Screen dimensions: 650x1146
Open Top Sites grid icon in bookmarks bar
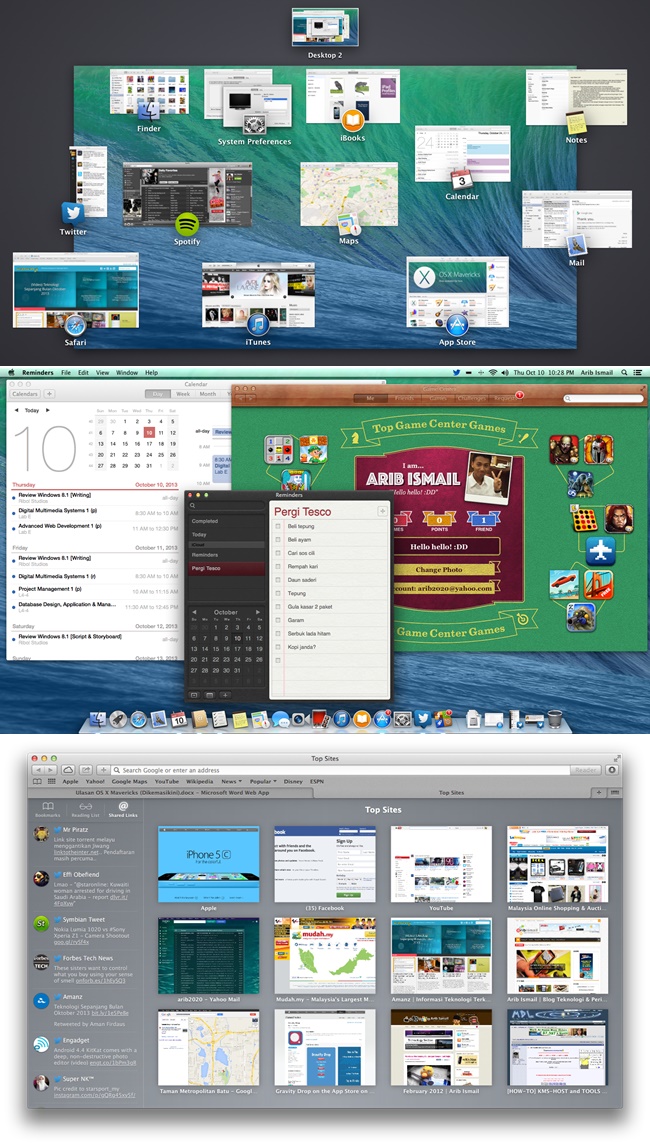click(x=51, y=781)
